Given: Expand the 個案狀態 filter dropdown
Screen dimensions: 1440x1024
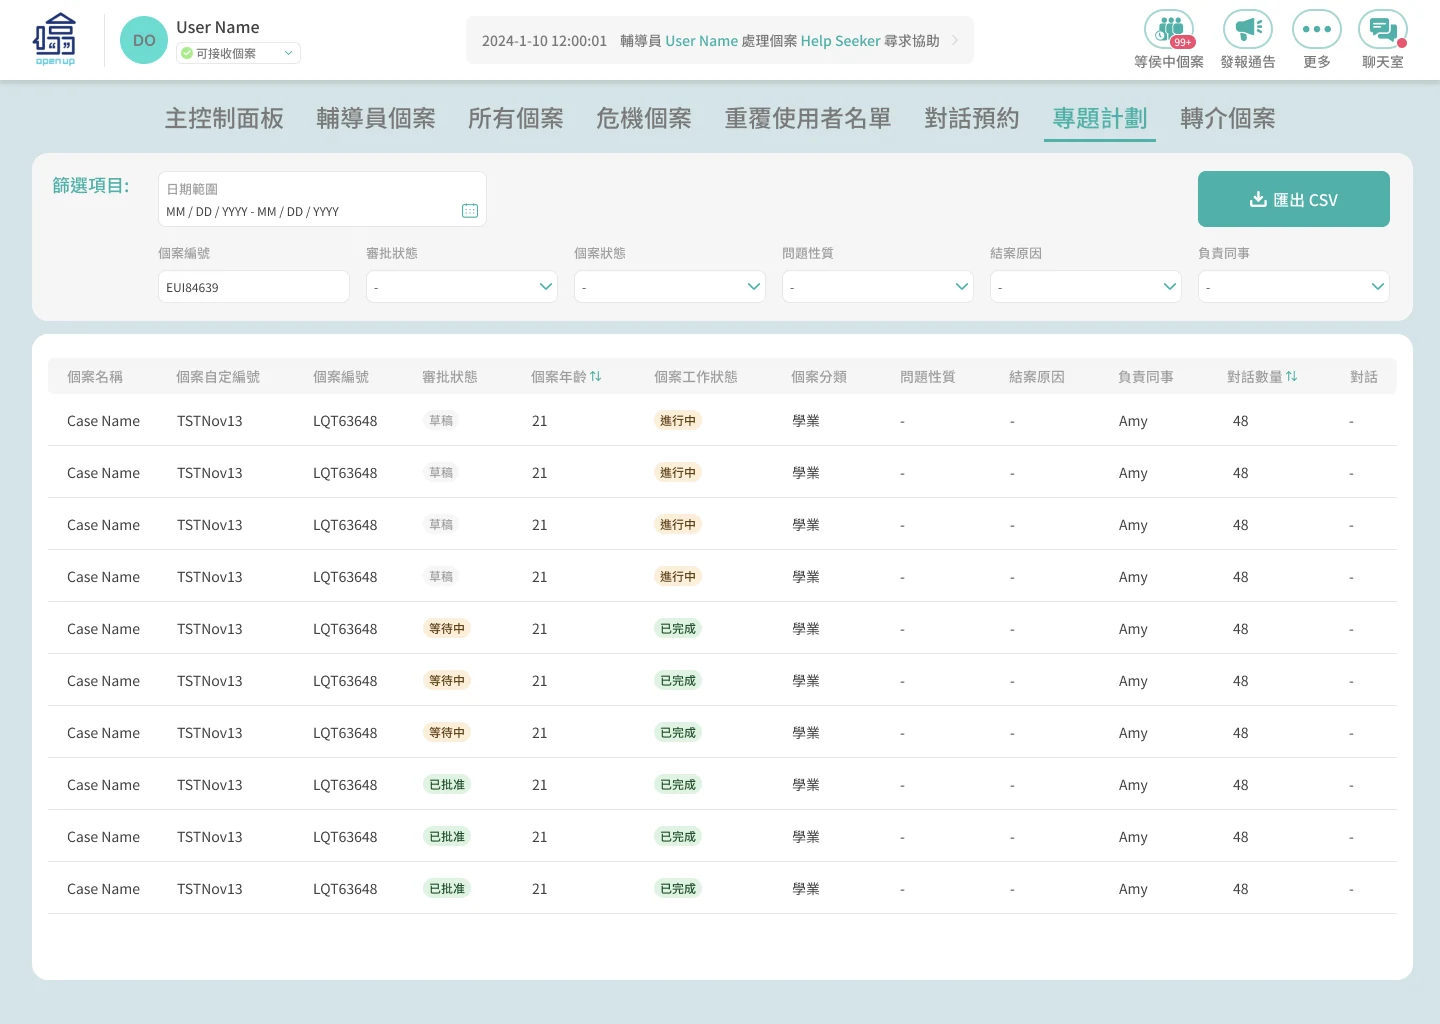Looking at the screenshot, I should [670, 286].
